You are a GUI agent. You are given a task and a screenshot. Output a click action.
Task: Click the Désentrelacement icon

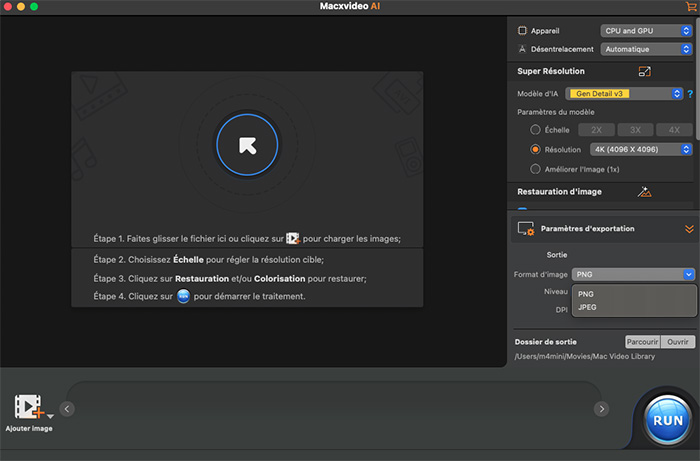pos(522,49)
